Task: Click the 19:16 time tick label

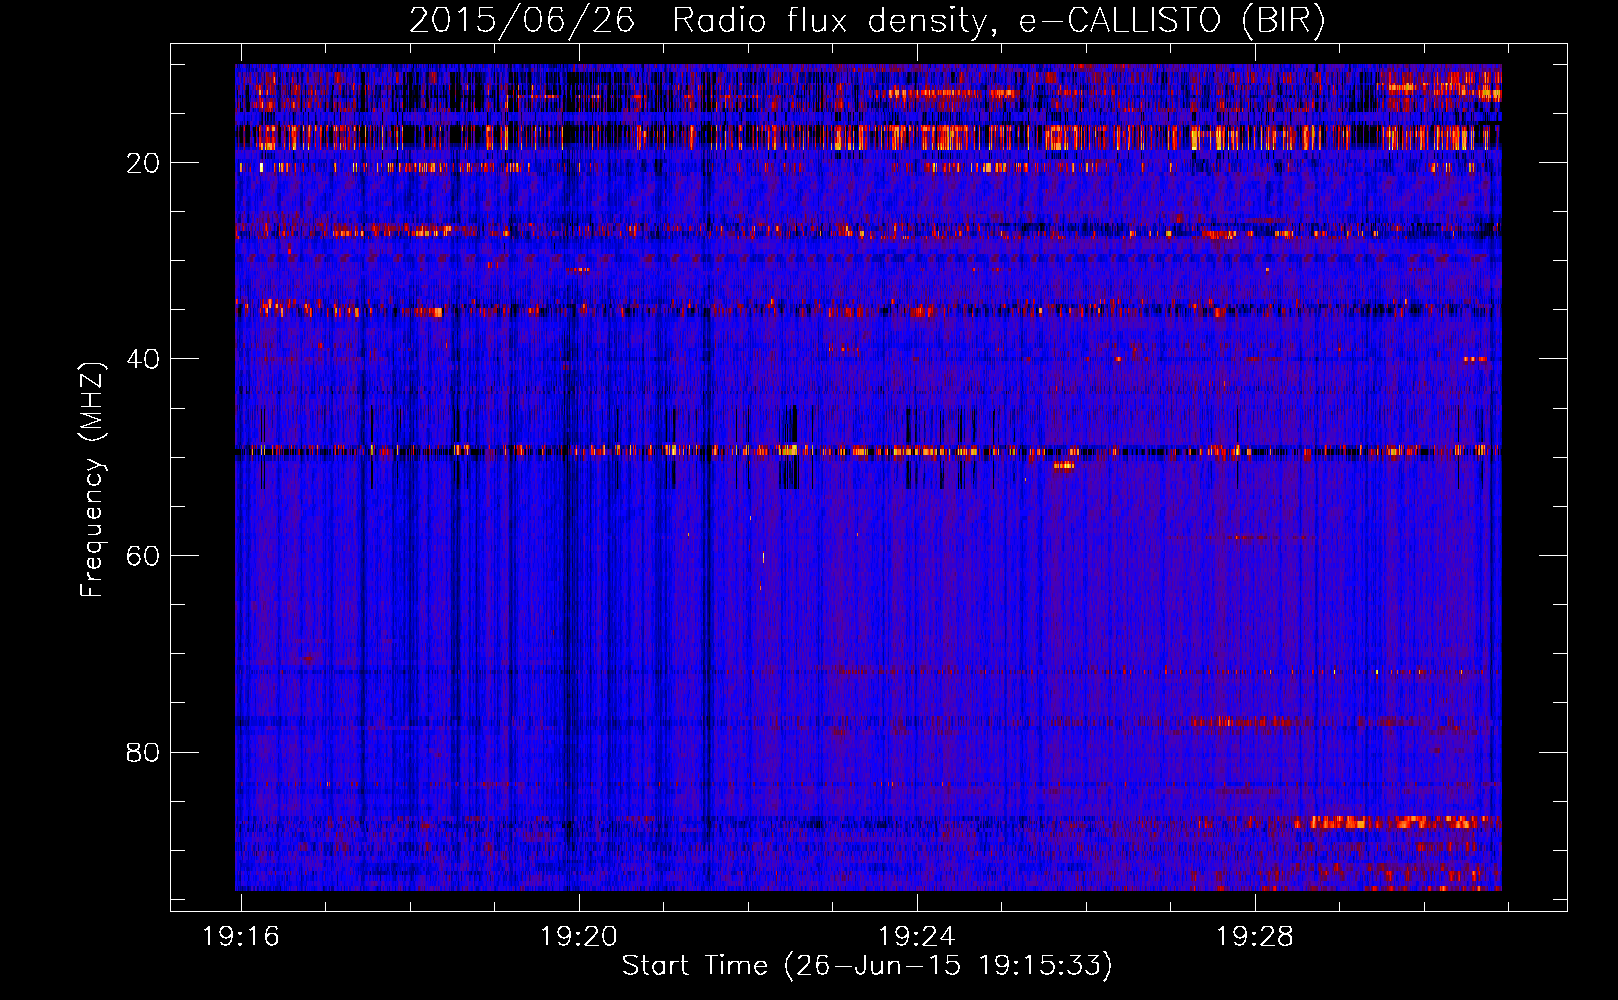Action: coord(241,937)
